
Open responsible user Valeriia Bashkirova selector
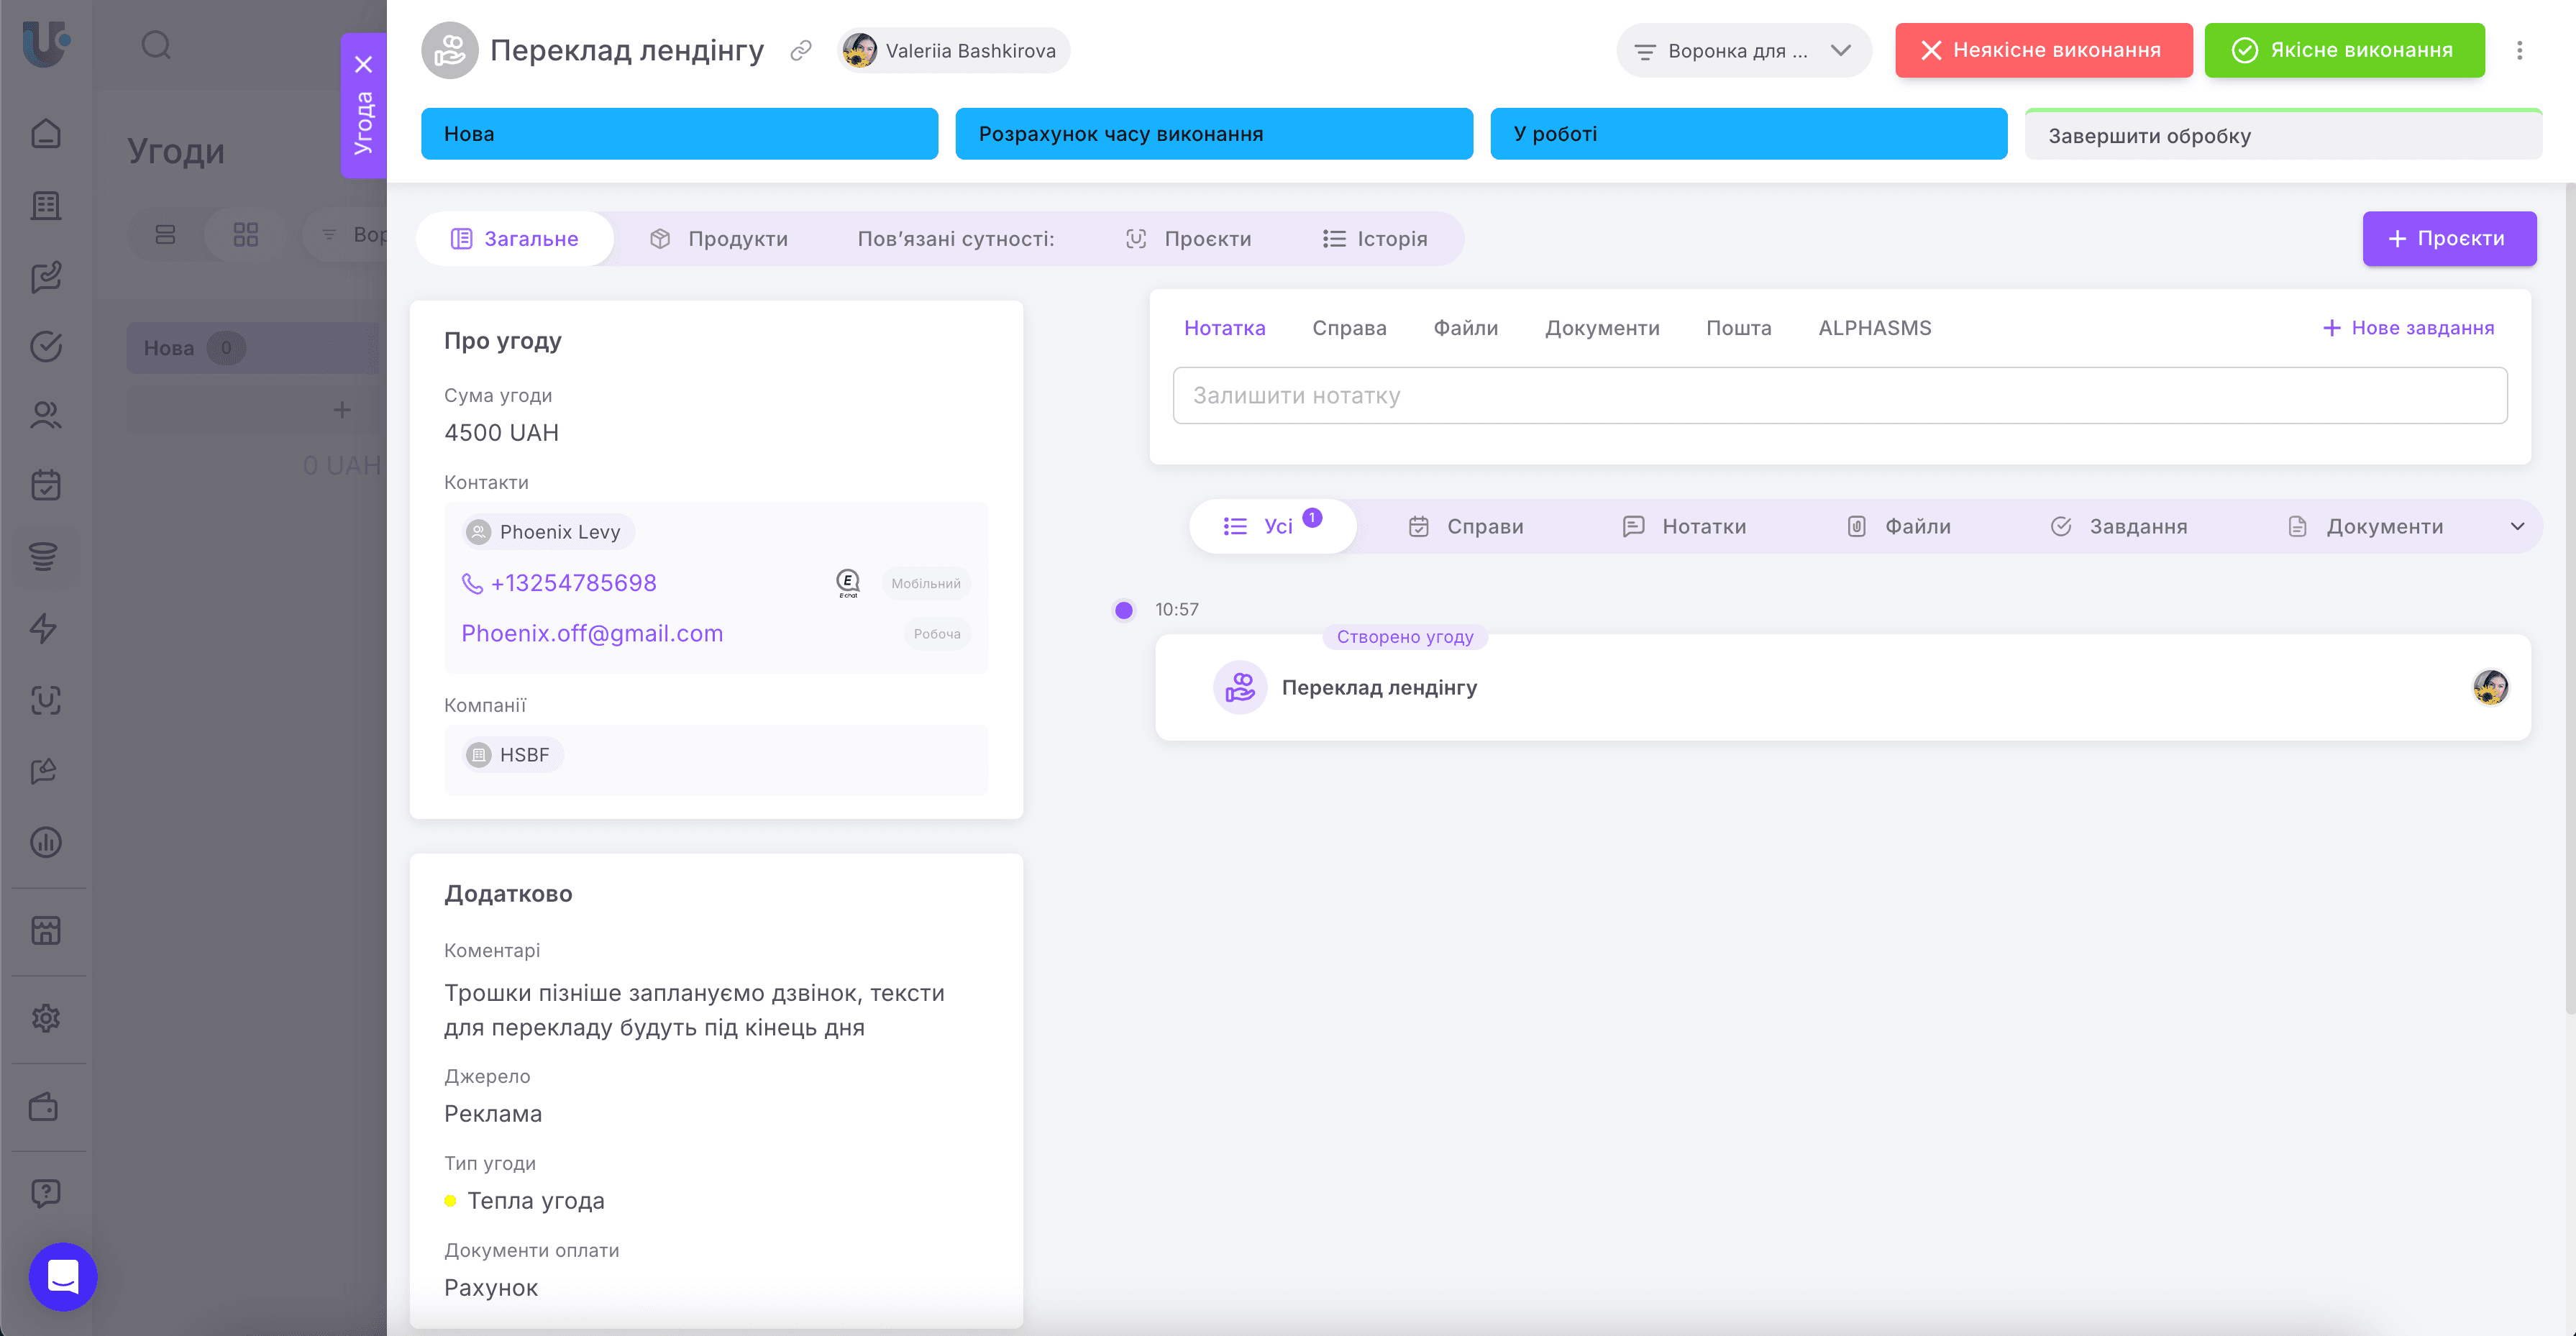coord(953,51)
